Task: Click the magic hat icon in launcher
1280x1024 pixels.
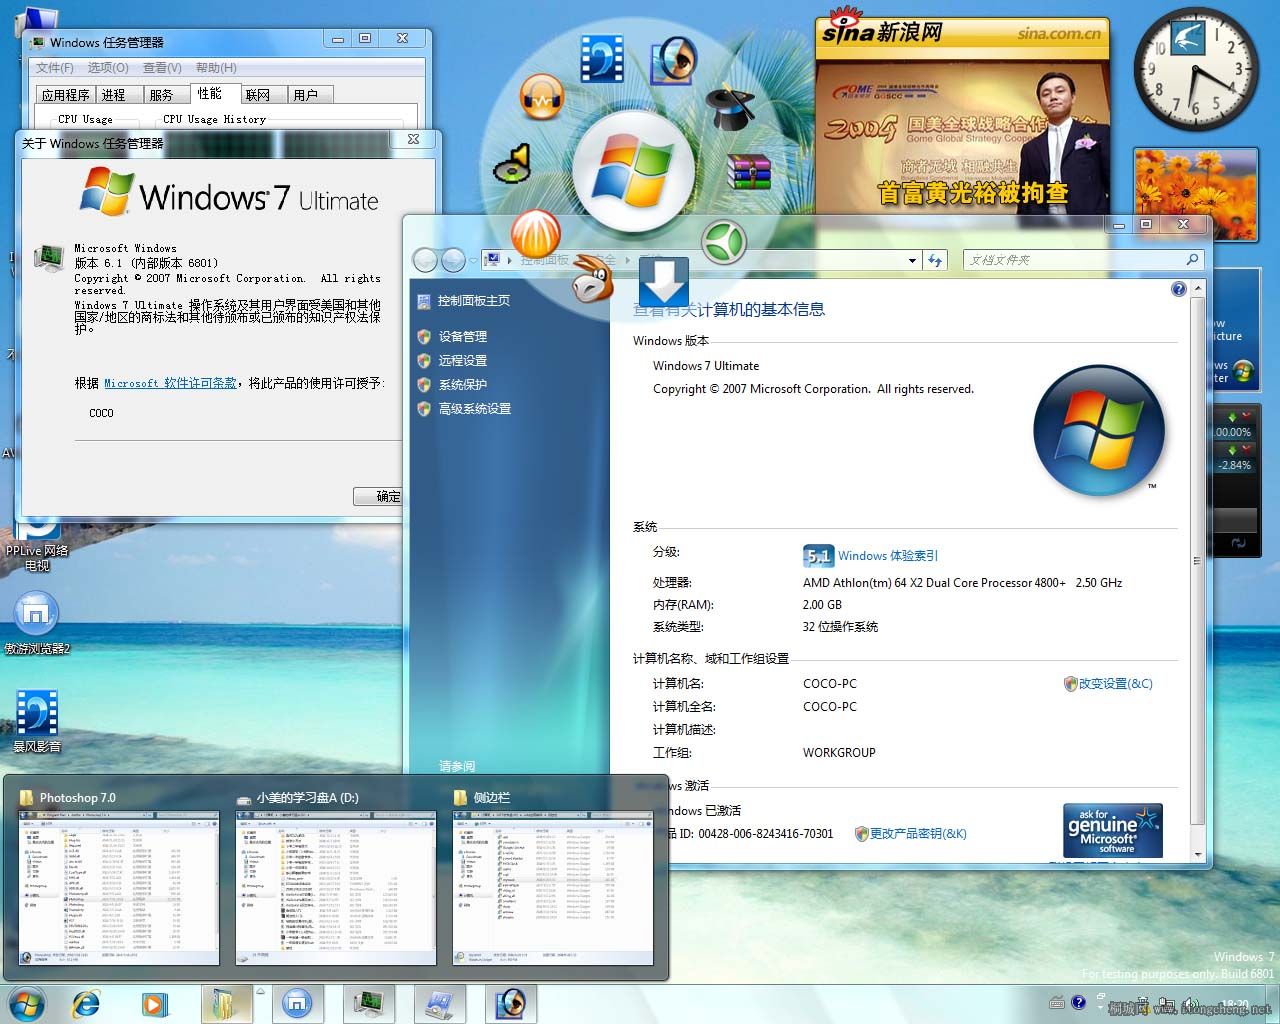Action: pyautogui.click(x=731, y=108)
